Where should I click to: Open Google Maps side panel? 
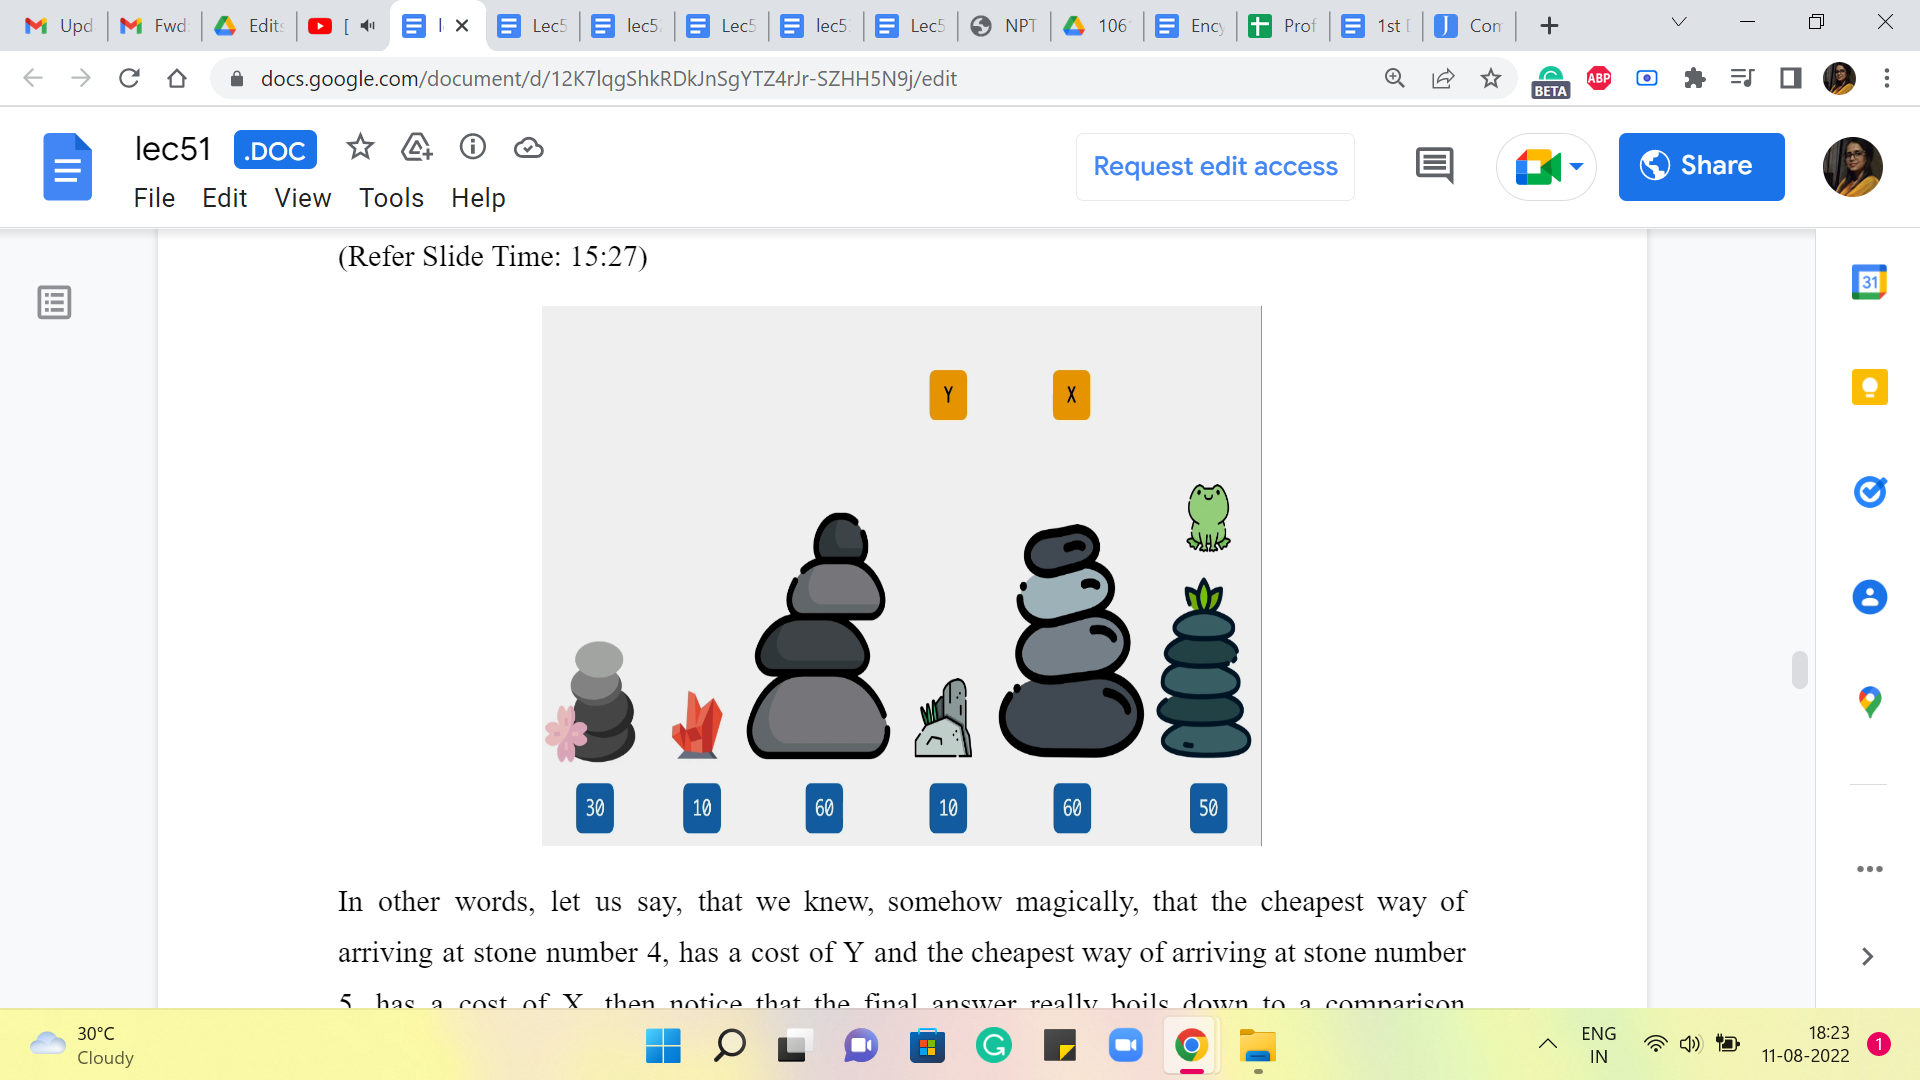tap(1869, 702)
